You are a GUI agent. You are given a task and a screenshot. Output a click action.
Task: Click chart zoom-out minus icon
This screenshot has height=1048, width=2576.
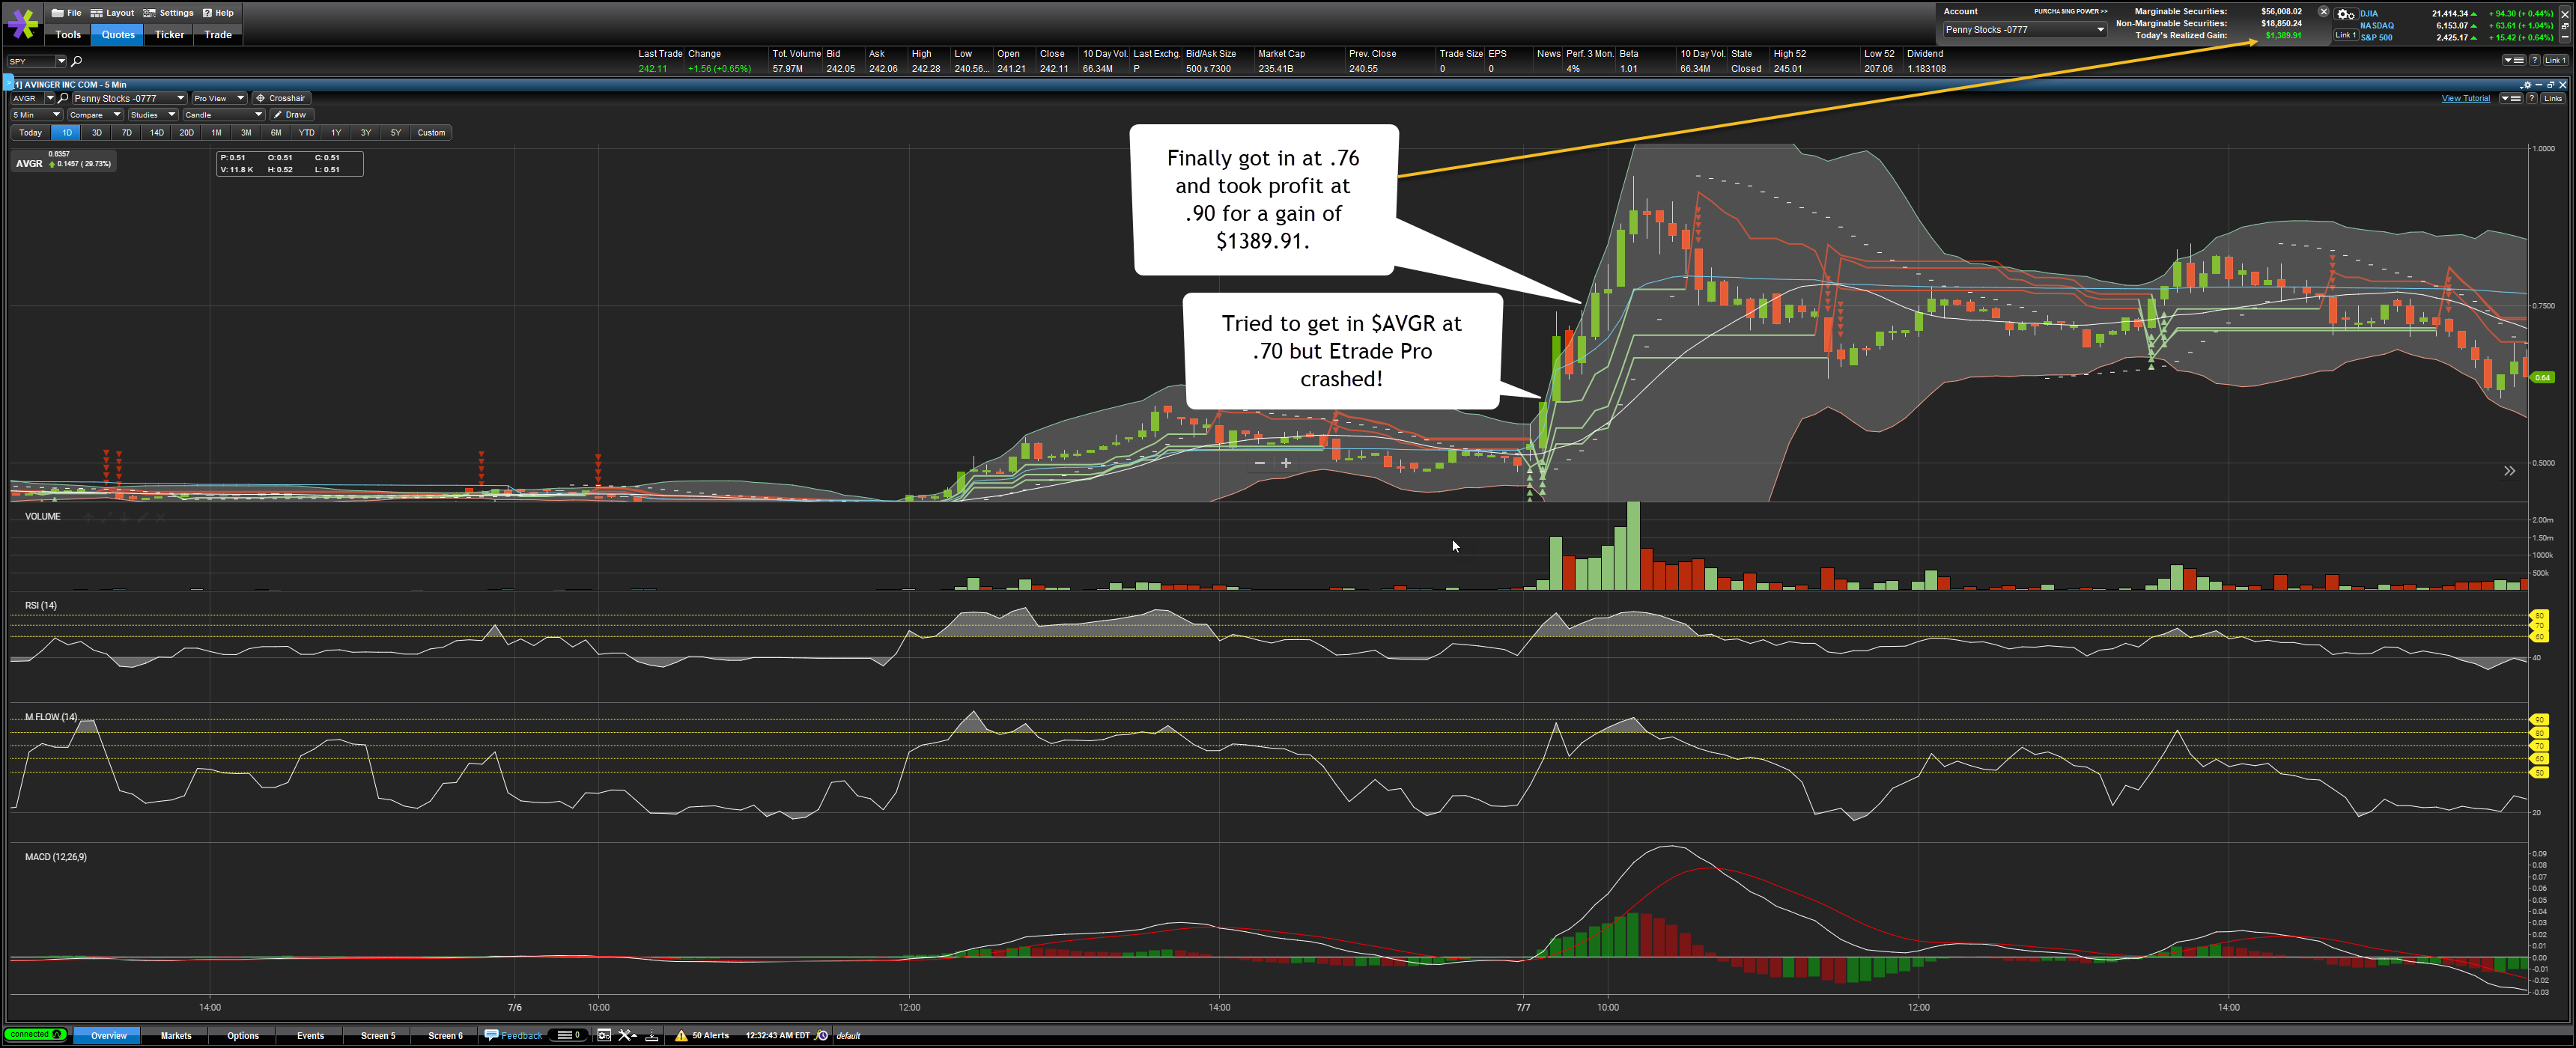click(1260, 463)
